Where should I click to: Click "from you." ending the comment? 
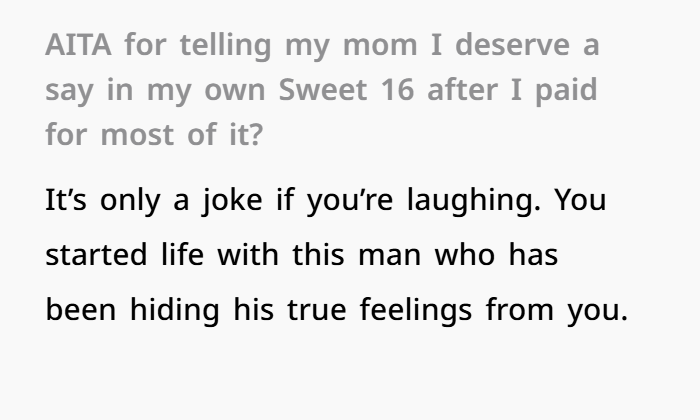point(557,310)
